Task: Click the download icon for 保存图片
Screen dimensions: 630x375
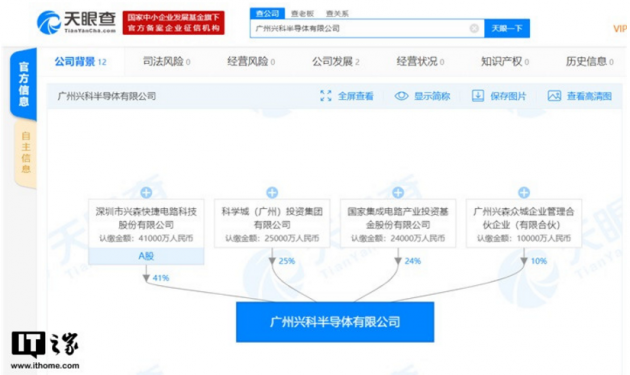Action: 478,96
